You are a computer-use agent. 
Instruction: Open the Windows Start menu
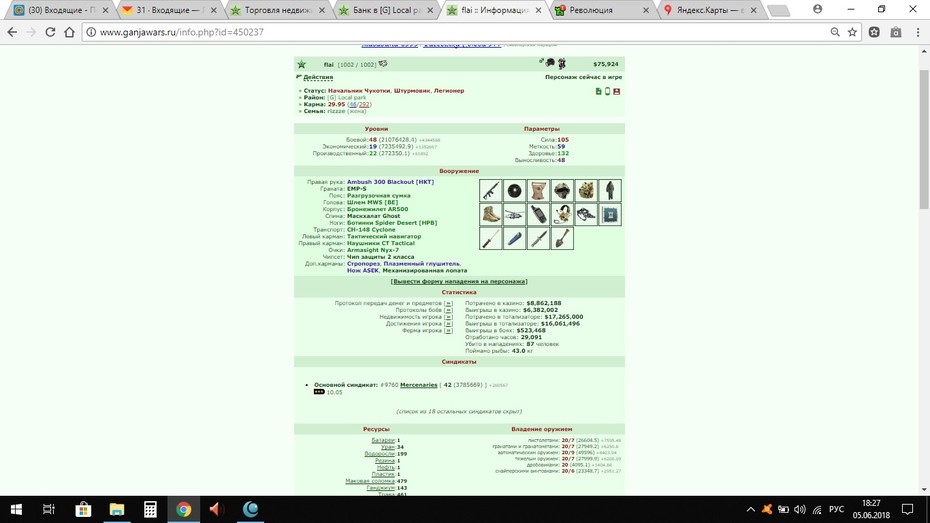point(16,509)
